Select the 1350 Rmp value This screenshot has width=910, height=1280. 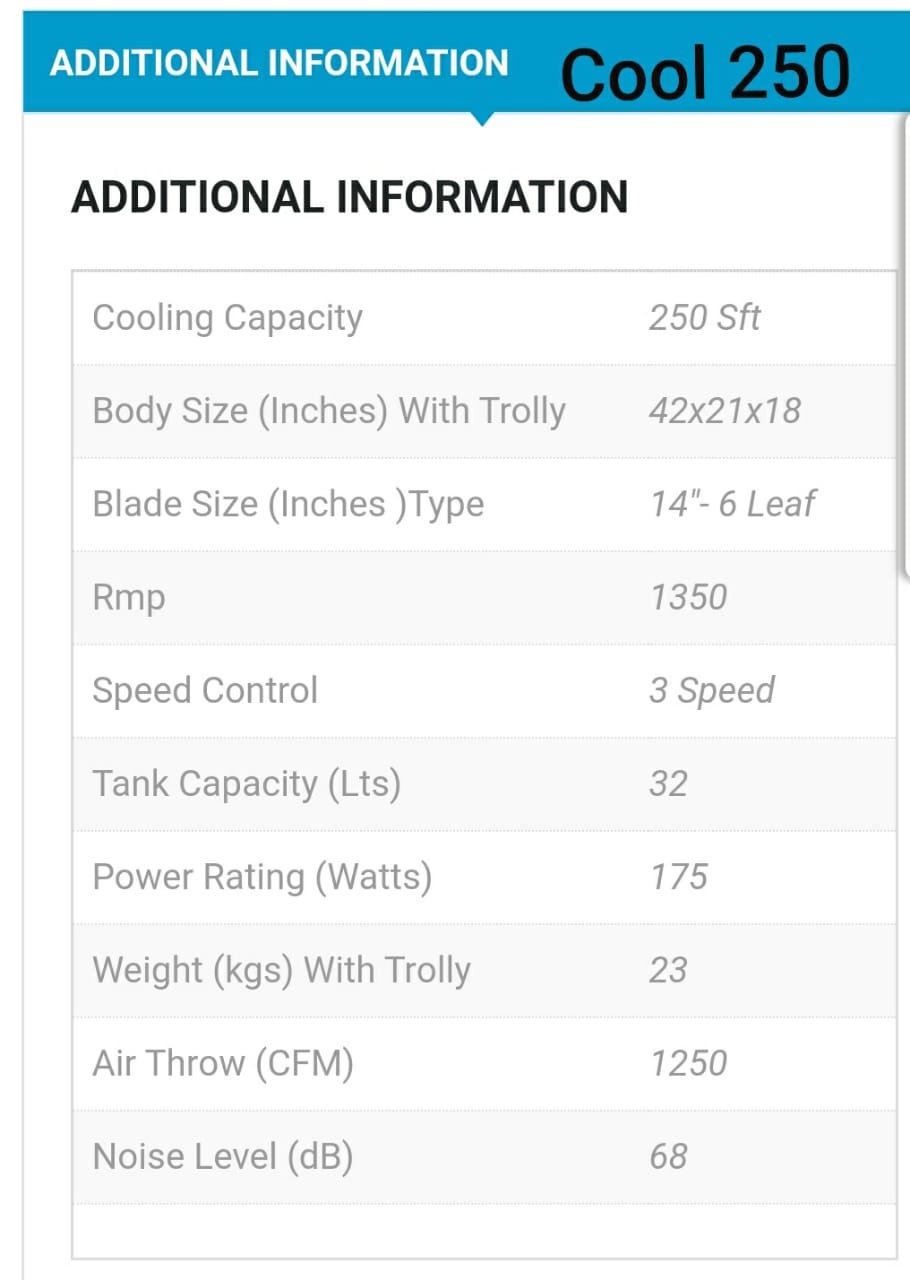[x=688, y=598]
